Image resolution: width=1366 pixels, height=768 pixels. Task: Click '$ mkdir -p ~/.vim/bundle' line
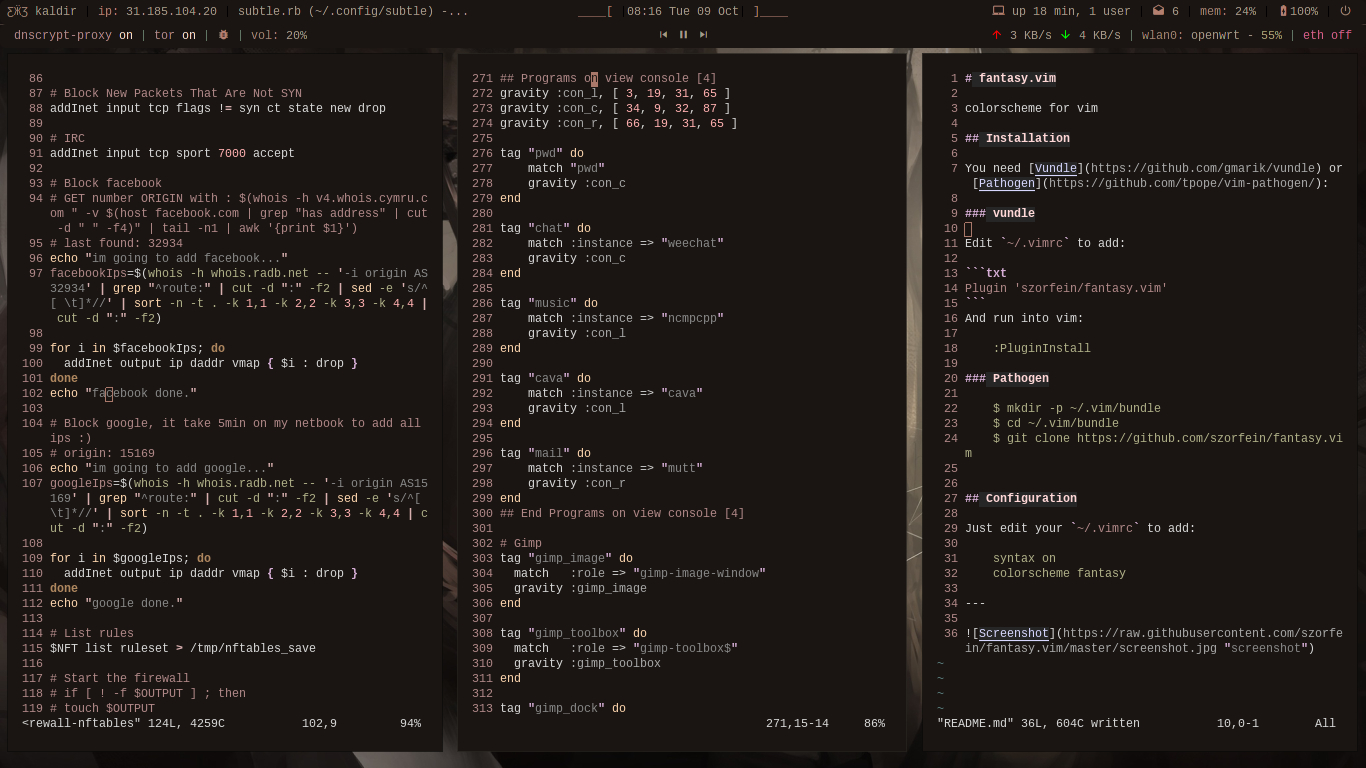tap(1077, 408)
